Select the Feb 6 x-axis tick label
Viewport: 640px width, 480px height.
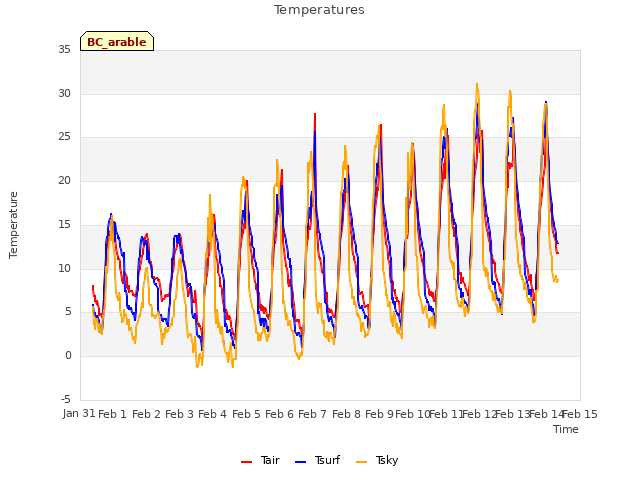[x=279, y=414]
